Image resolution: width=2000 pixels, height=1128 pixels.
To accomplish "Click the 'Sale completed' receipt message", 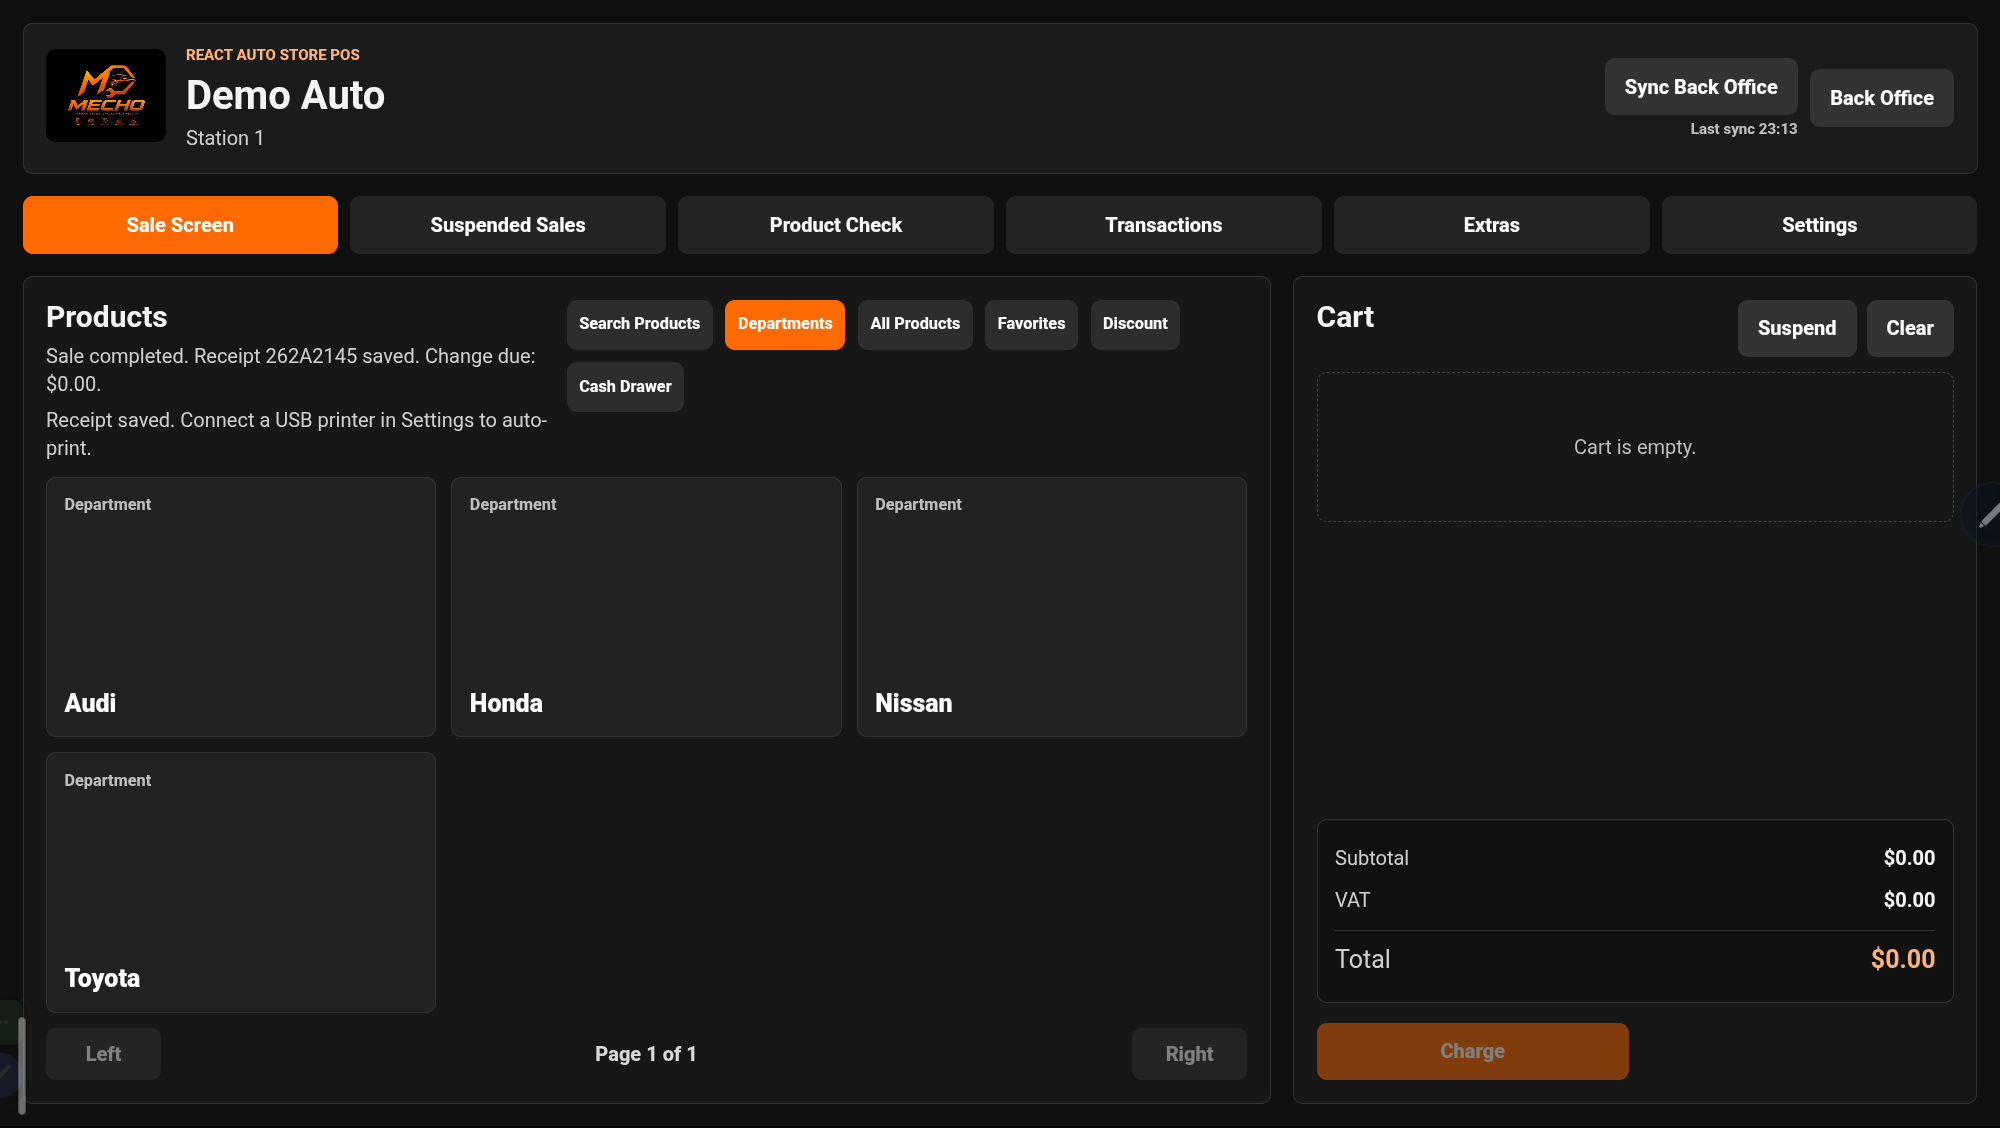I will [x=291, y=370].
